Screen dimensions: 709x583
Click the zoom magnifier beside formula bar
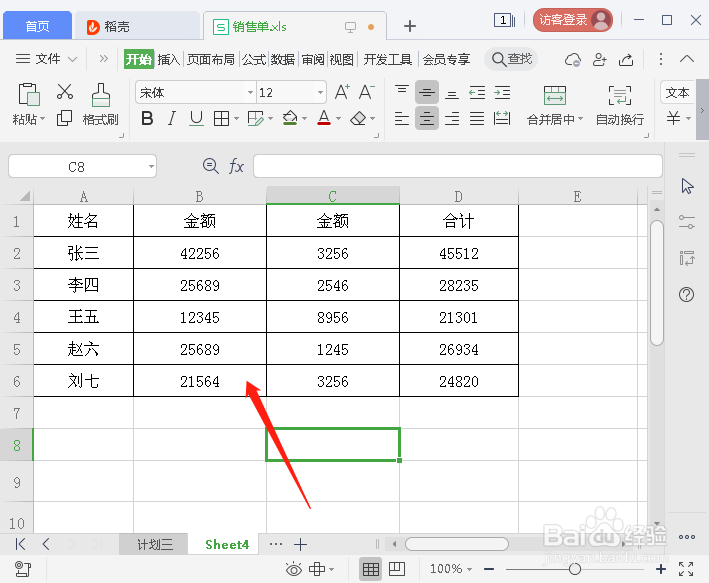[211, 166]
